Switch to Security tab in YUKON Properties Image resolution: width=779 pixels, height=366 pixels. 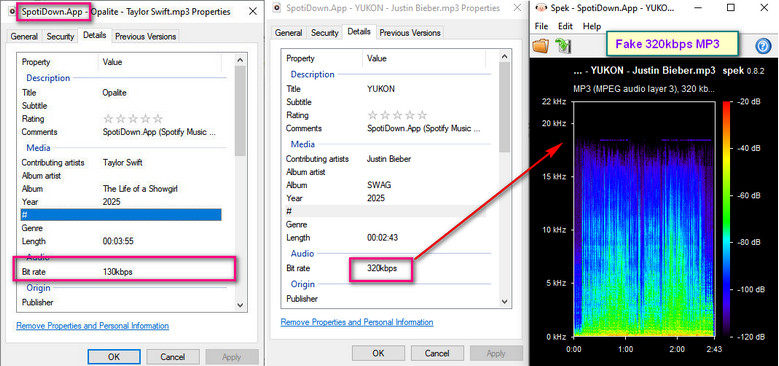point(324,33)
